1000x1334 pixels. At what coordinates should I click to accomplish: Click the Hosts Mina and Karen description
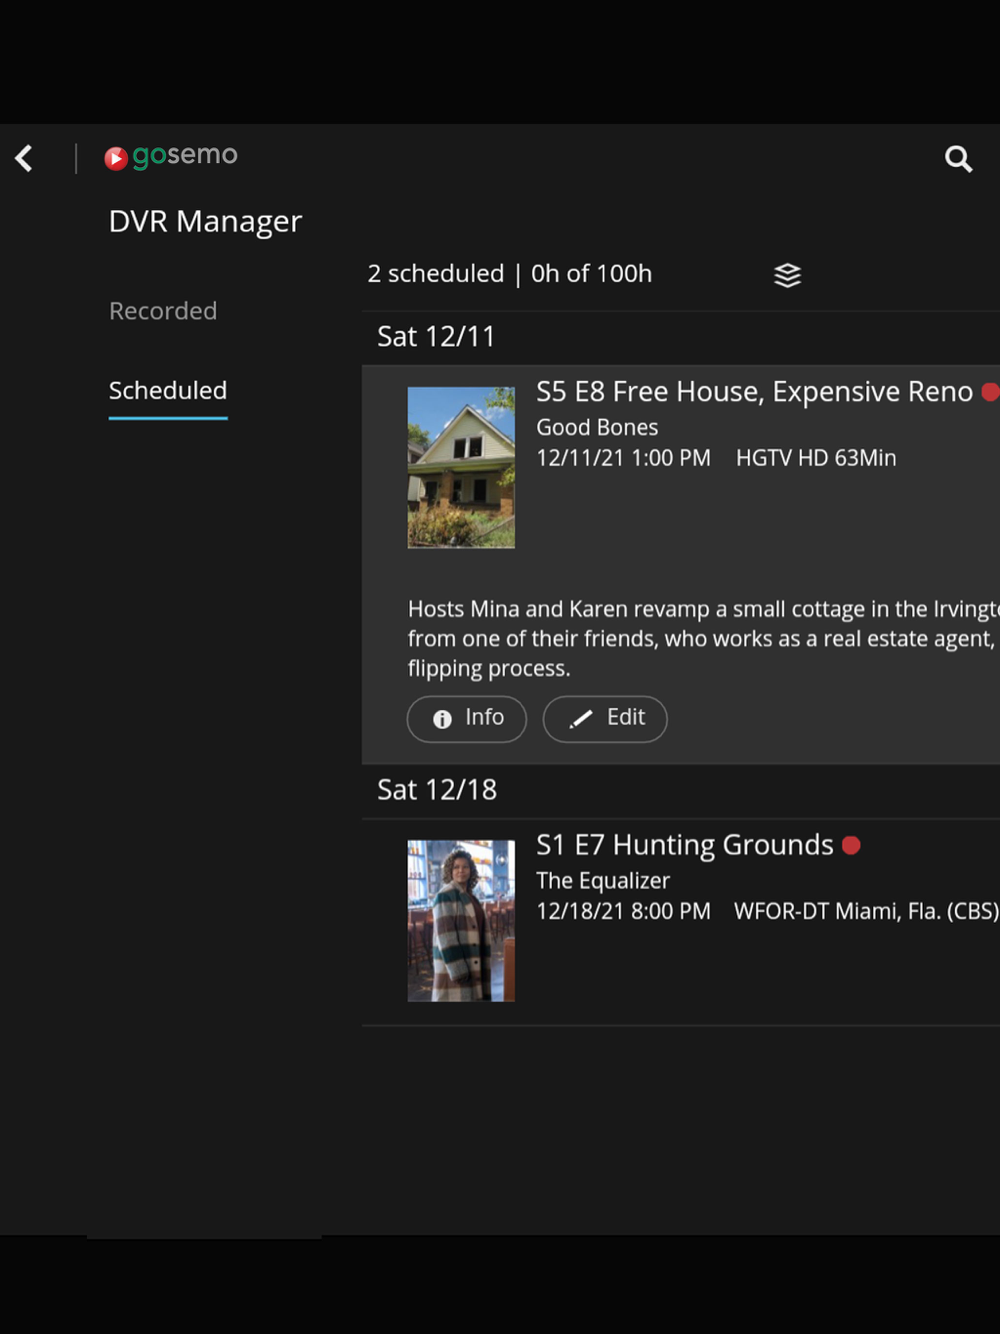tap(704, 638)
